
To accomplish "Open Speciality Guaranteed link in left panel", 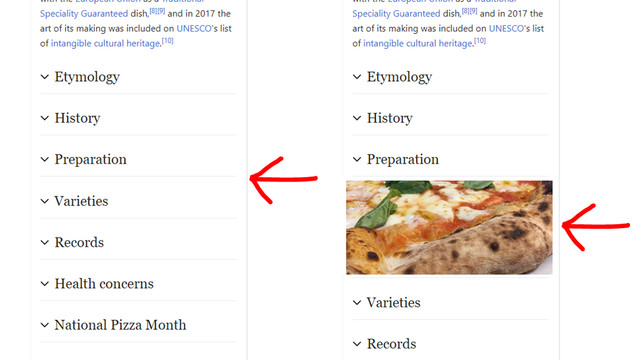I will 84,13.
